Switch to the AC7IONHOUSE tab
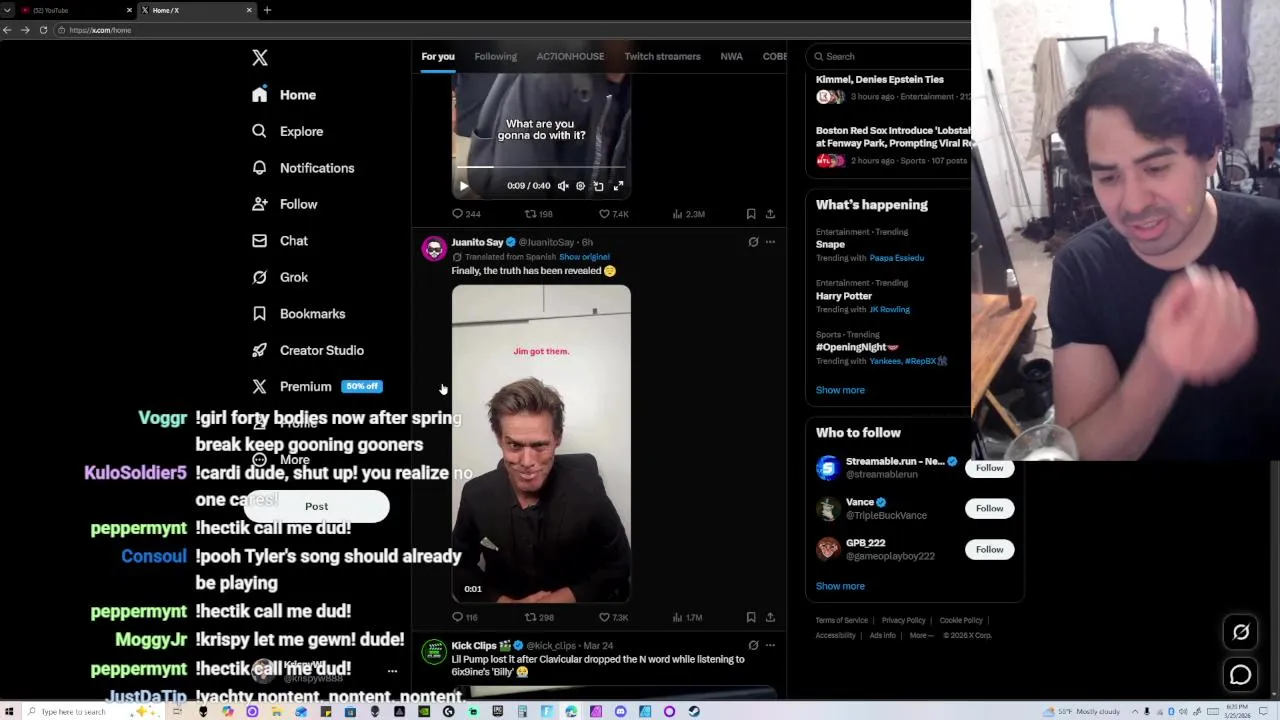Screen dimensions: 1280x720 (x=570, y=57)
